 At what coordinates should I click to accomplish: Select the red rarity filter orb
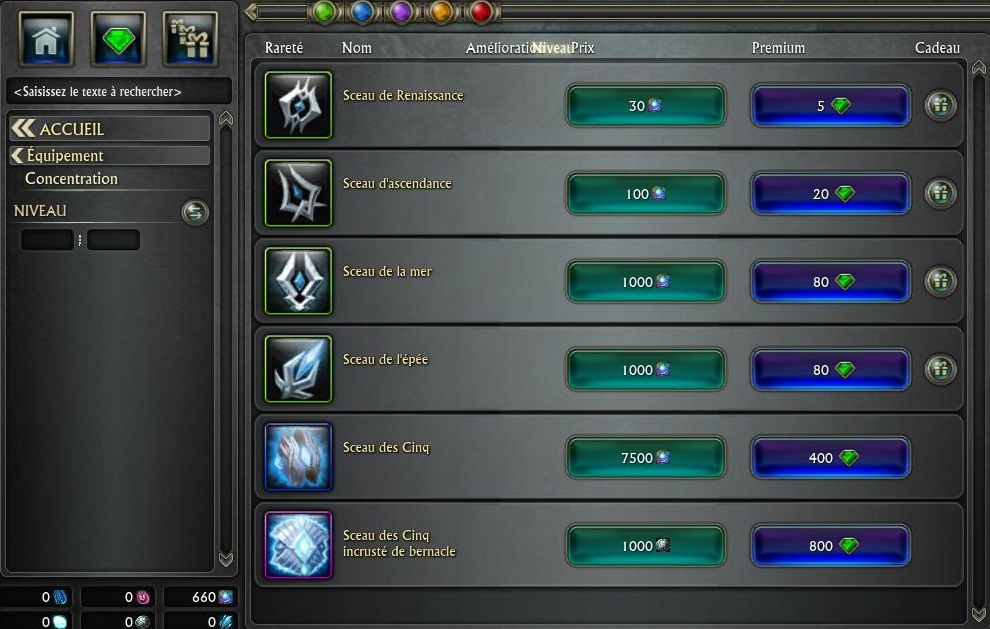(x=481, y=11)
